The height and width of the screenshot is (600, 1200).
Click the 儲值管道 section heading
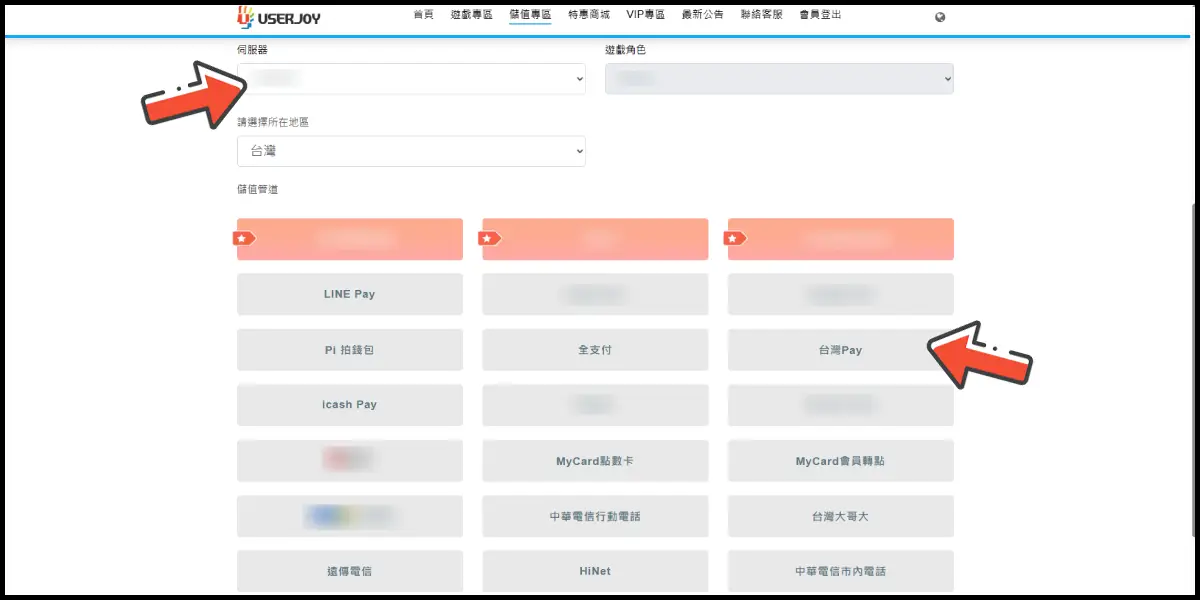(257, 189)
